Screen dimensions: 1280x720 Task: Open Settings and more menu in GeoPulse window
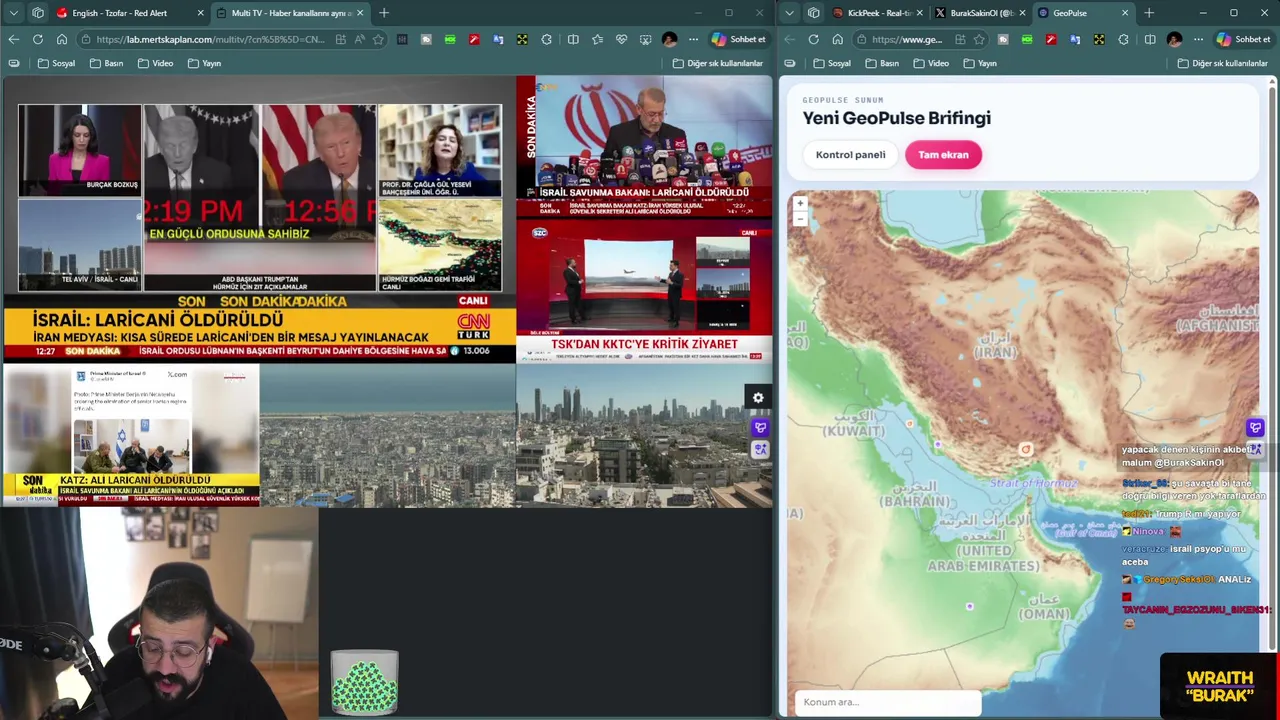(x=1198, y=39)
